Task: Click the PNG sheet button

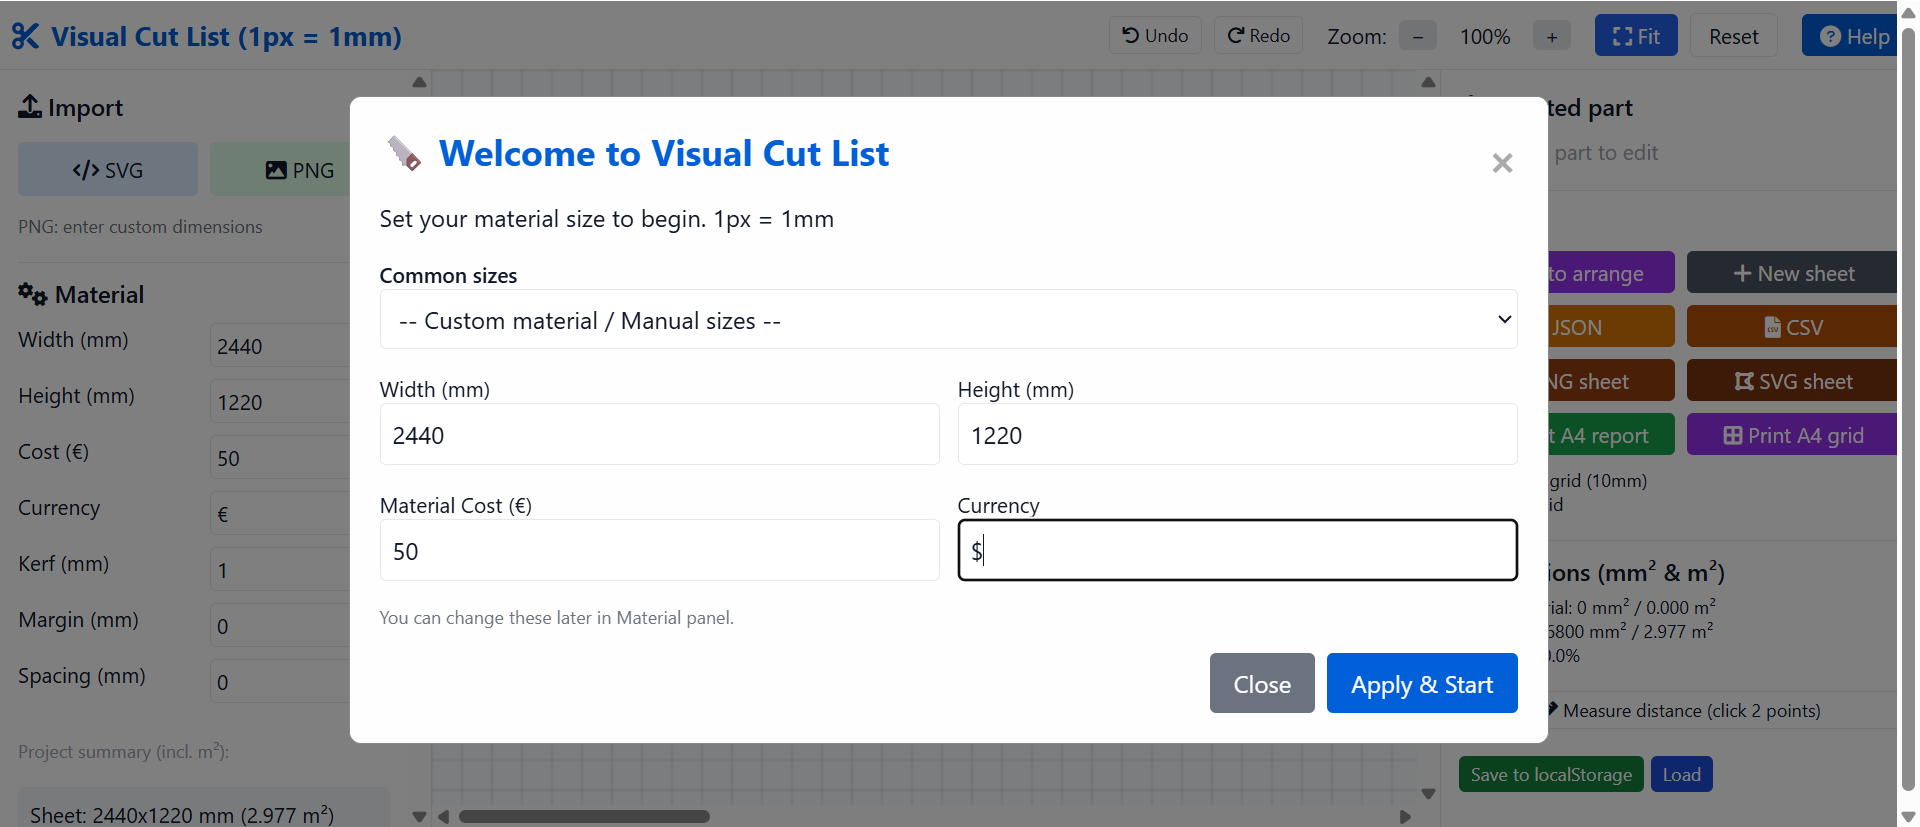Action: [1611, 381]
